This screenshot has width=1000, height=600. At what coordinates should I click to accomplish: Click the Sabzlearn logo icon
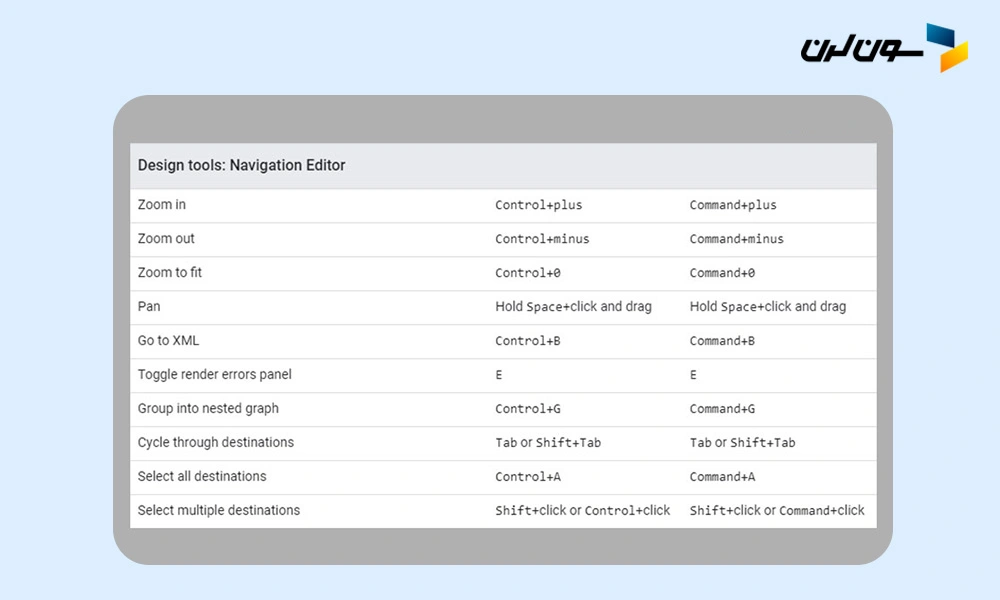tap(946, 47)
